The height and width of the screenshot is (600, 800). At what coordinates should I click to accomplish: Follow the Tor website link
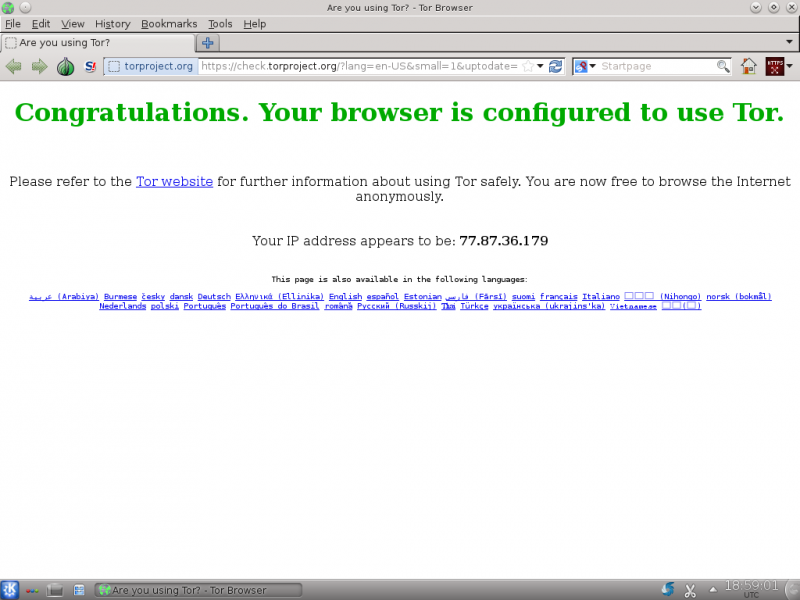174,182
